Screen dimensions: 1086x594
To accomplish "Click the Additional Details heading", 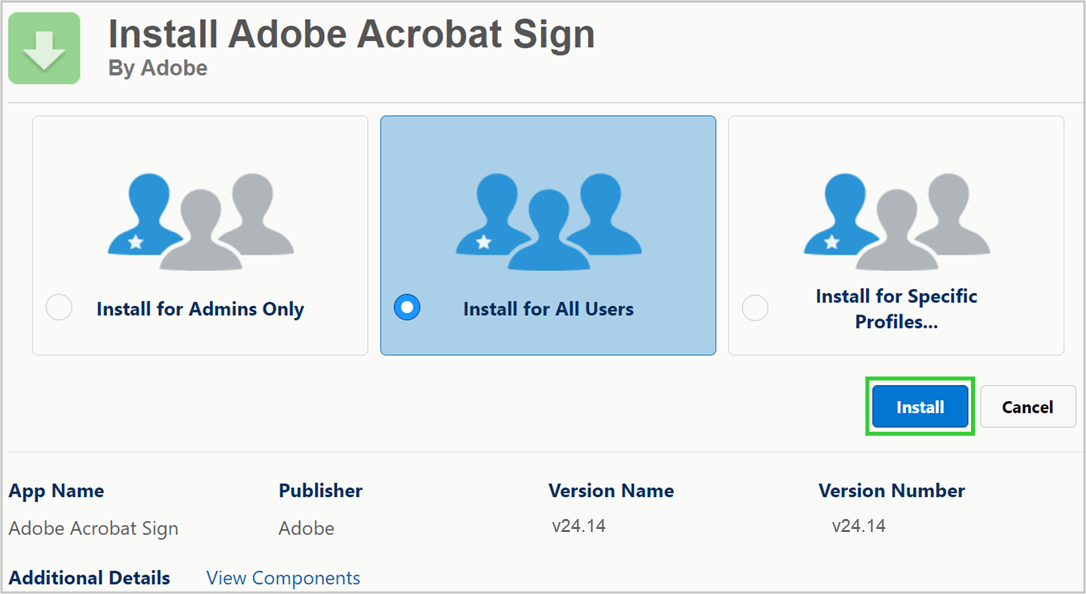I will click(89, 578).
